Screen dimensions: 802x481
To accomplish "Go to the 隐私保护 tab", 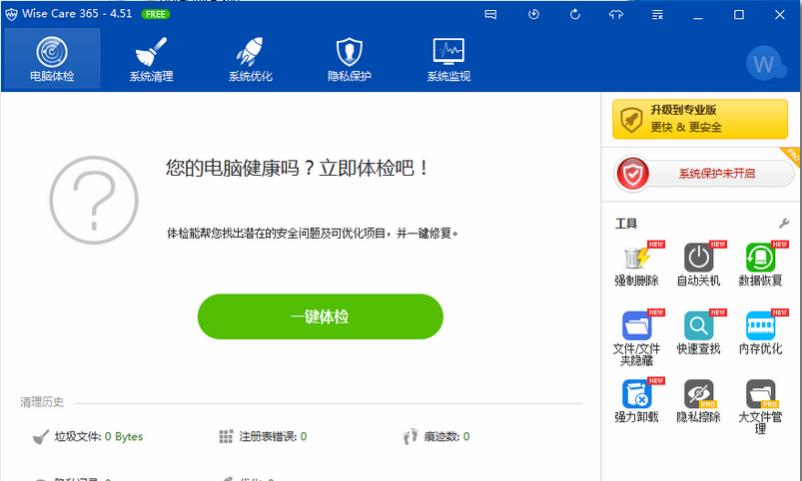I will point(349,58).
